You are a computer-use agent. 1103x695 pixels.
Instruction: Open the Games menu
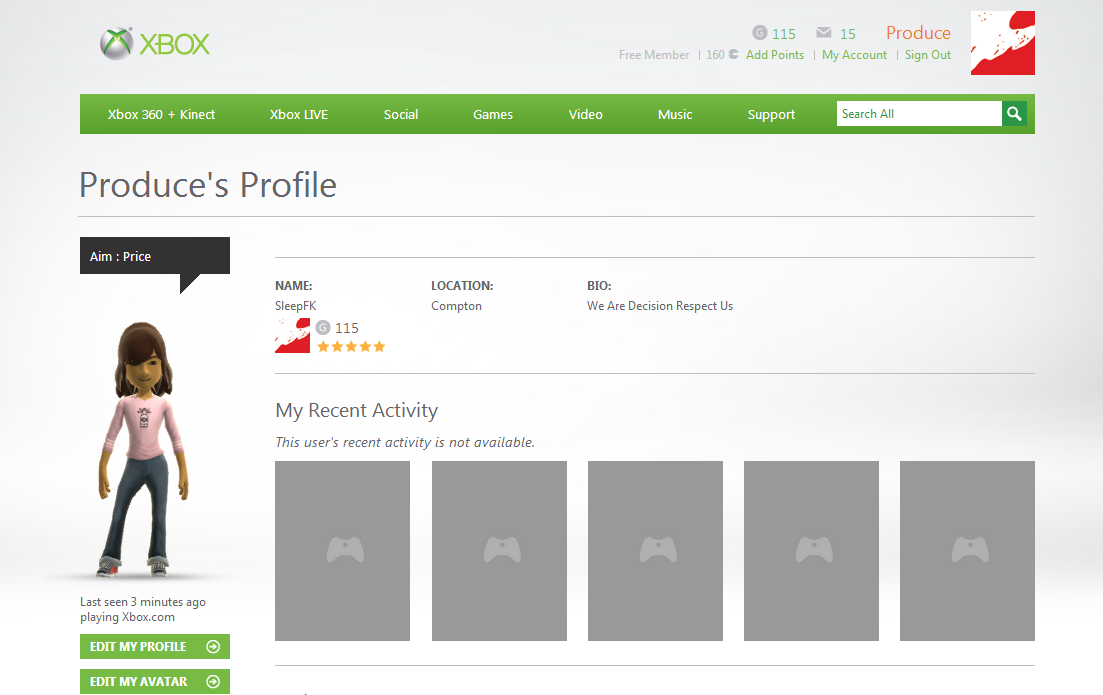tap(493, 114)
